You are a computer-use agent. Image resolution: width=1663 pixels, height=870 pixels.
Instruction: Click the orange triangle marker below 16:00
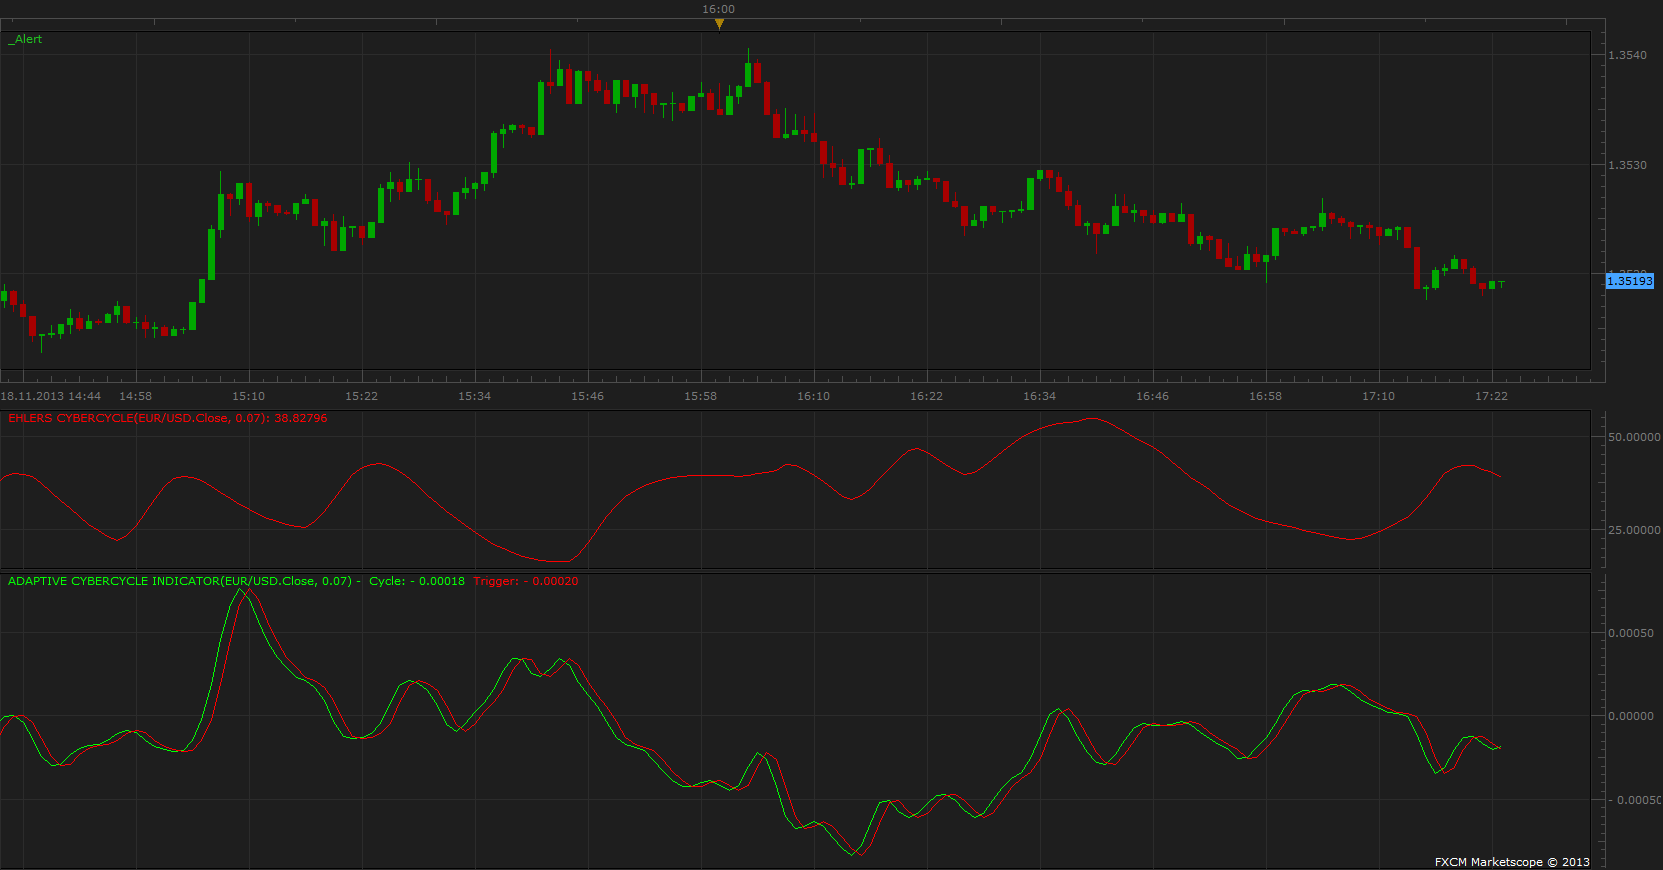tap(719, 24)
